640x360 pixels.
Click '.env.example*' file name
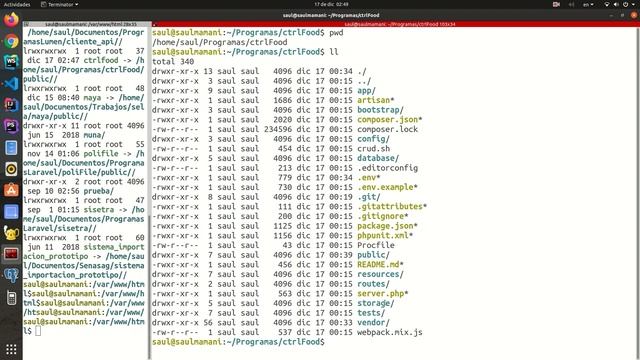(x=387, y=187)
